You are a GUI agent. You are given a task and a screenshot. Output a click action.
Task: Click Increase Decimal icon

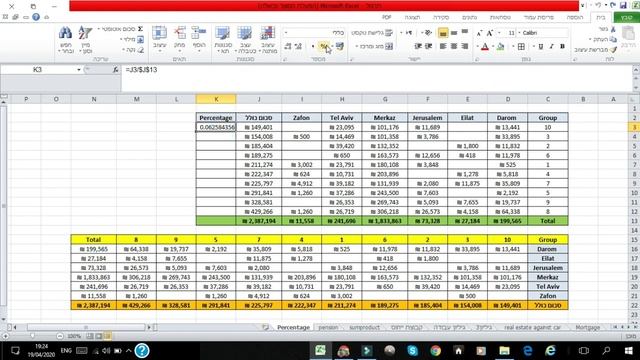point(298,47)
